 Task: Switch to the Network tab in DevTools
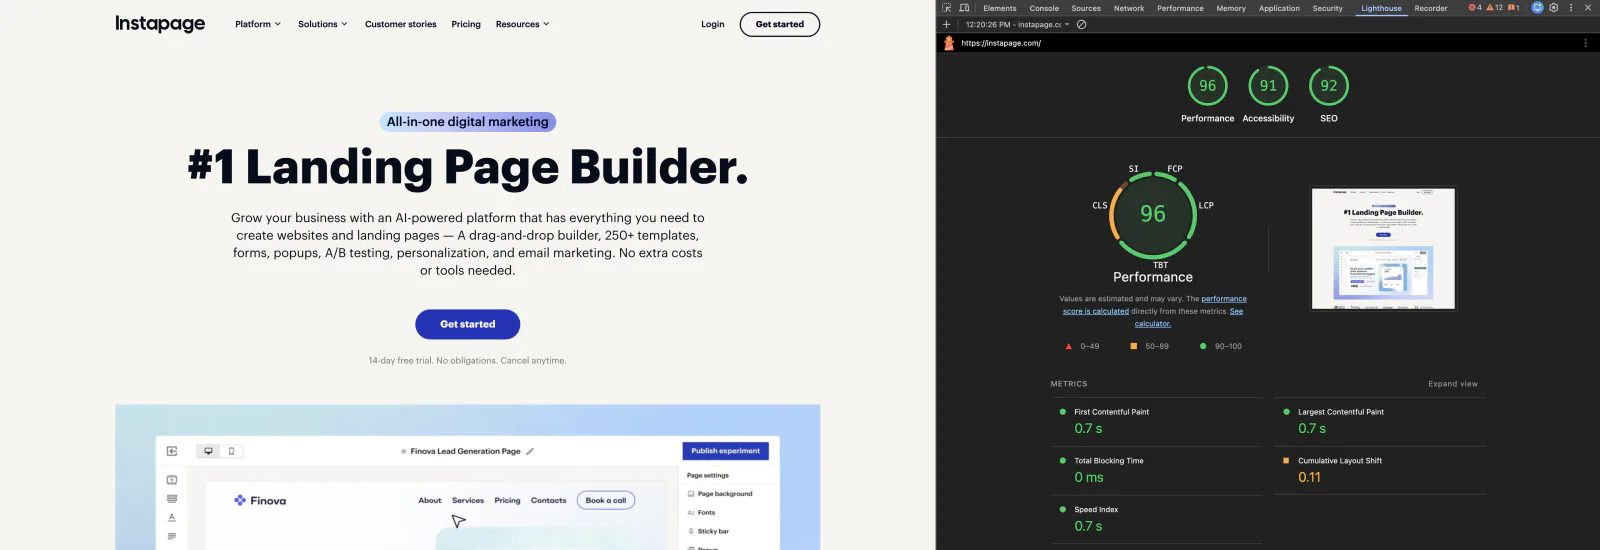pos(1129,8)
